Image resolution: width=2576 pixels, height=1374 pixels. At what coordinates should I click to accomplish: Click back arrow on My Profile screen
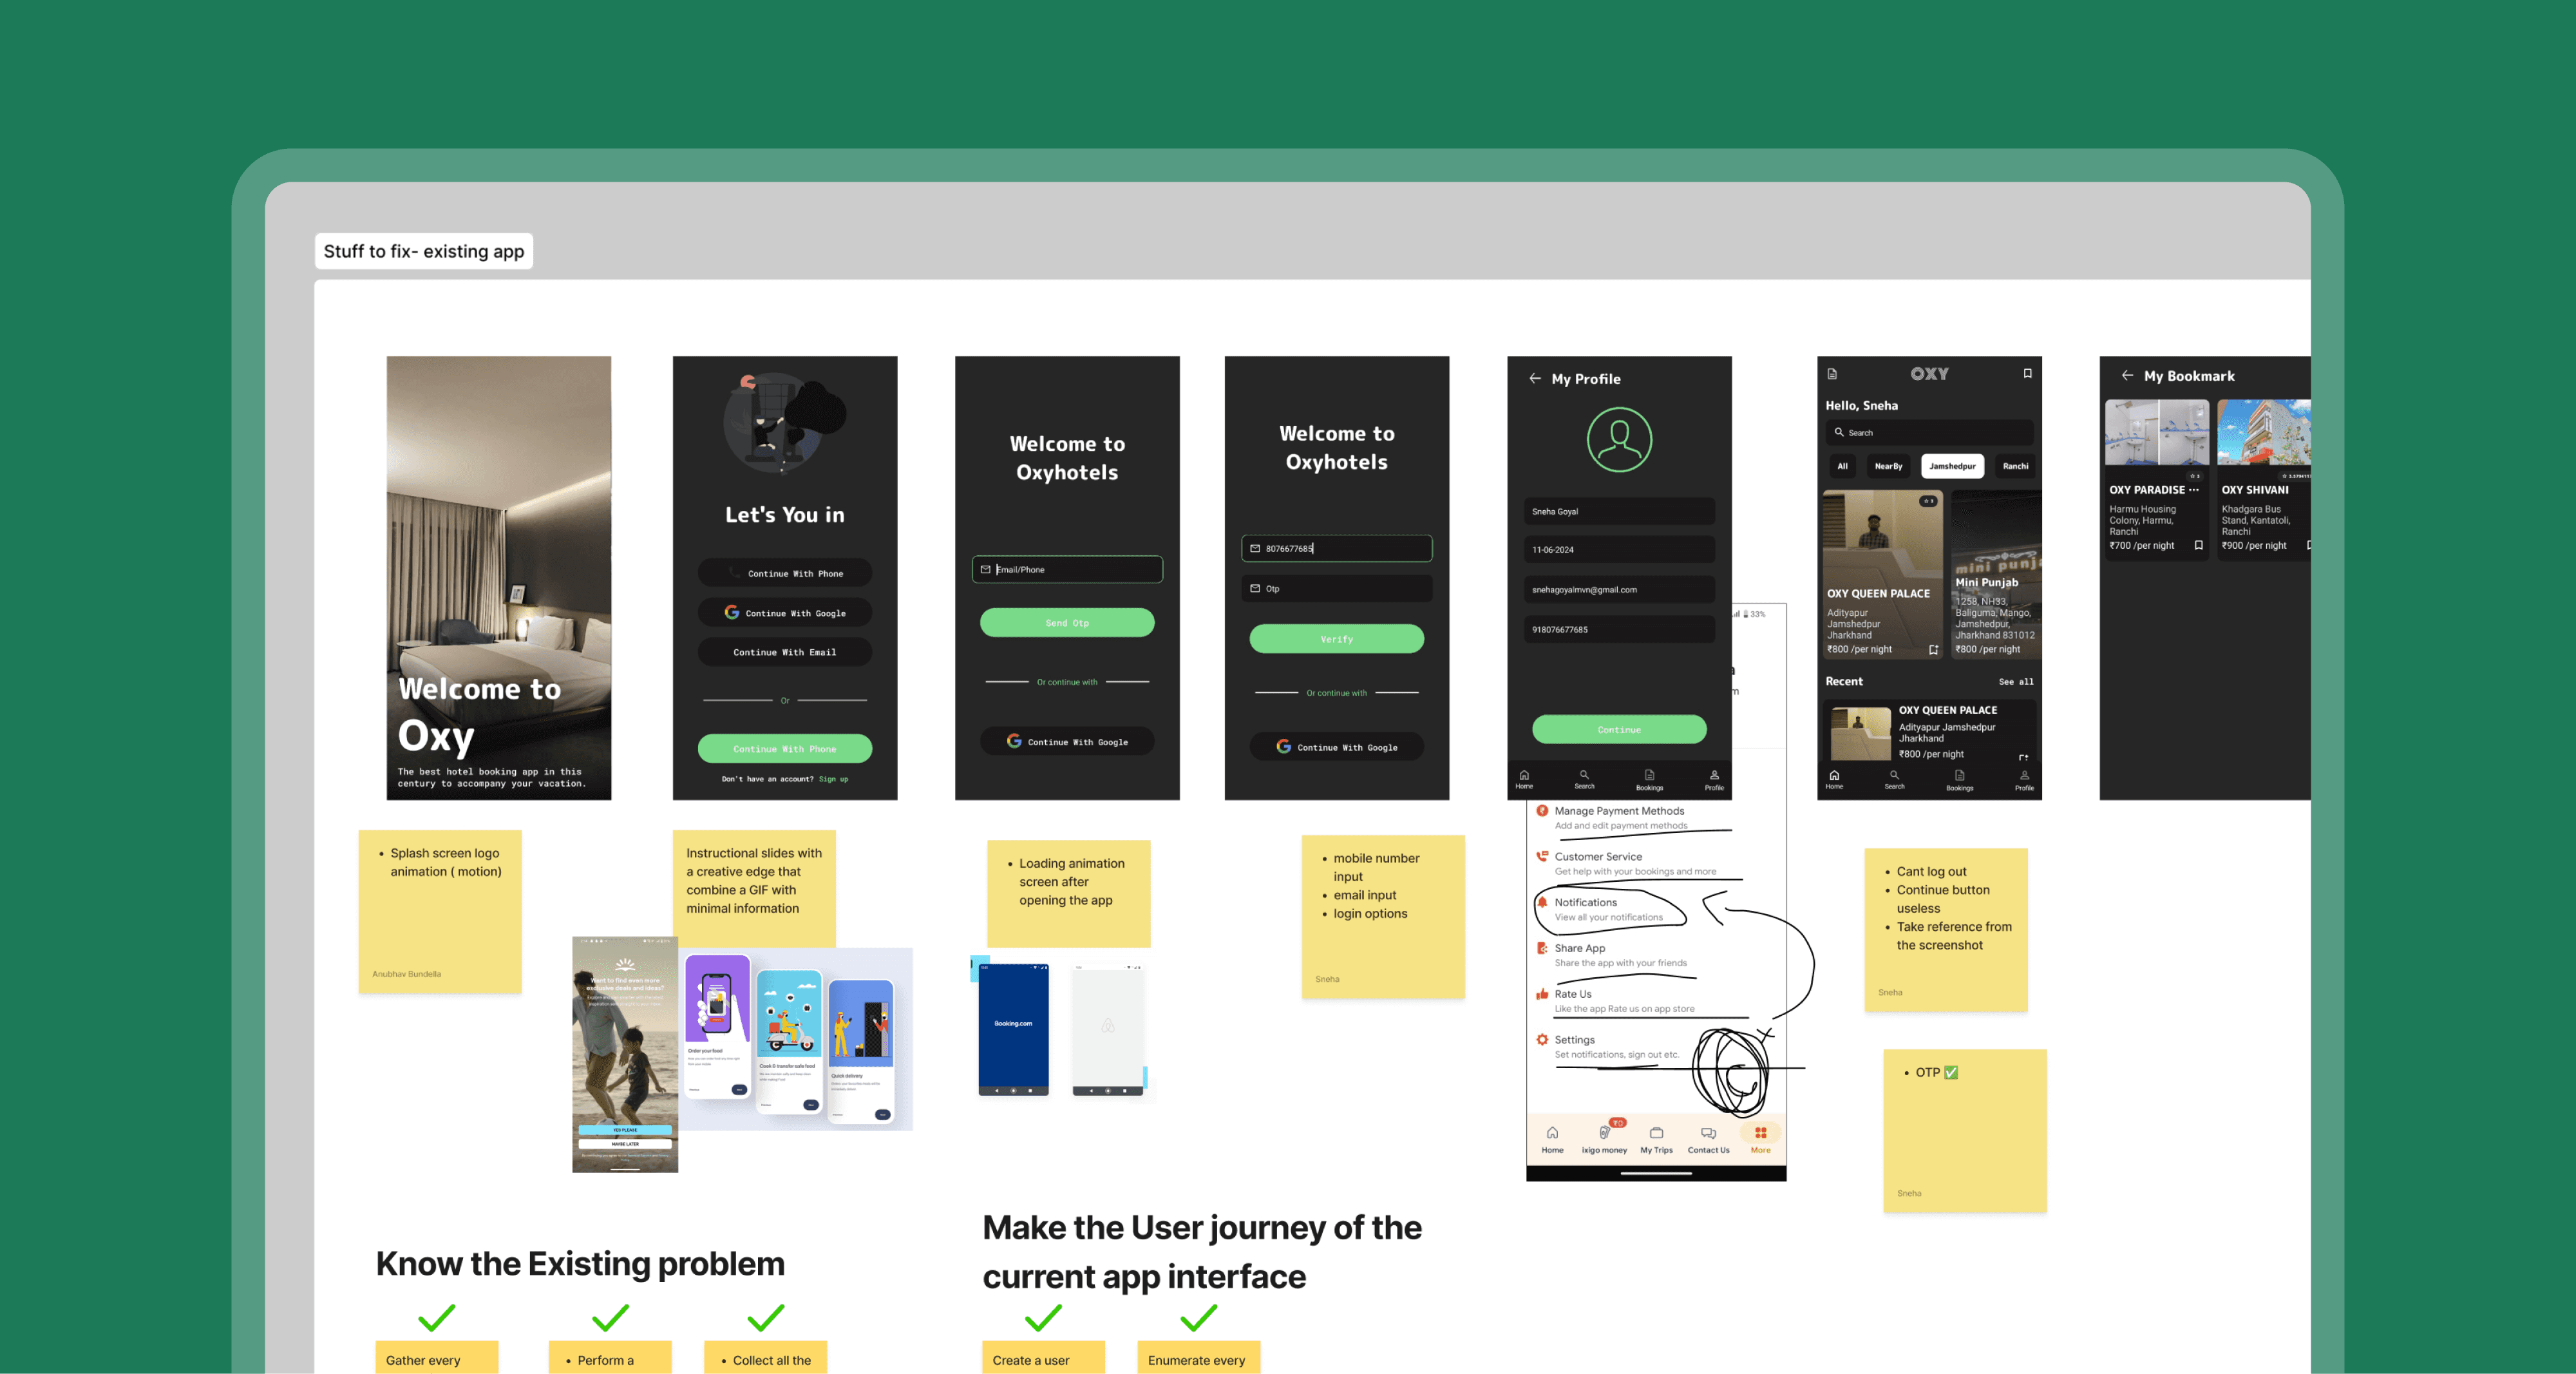coord(1534,379)
